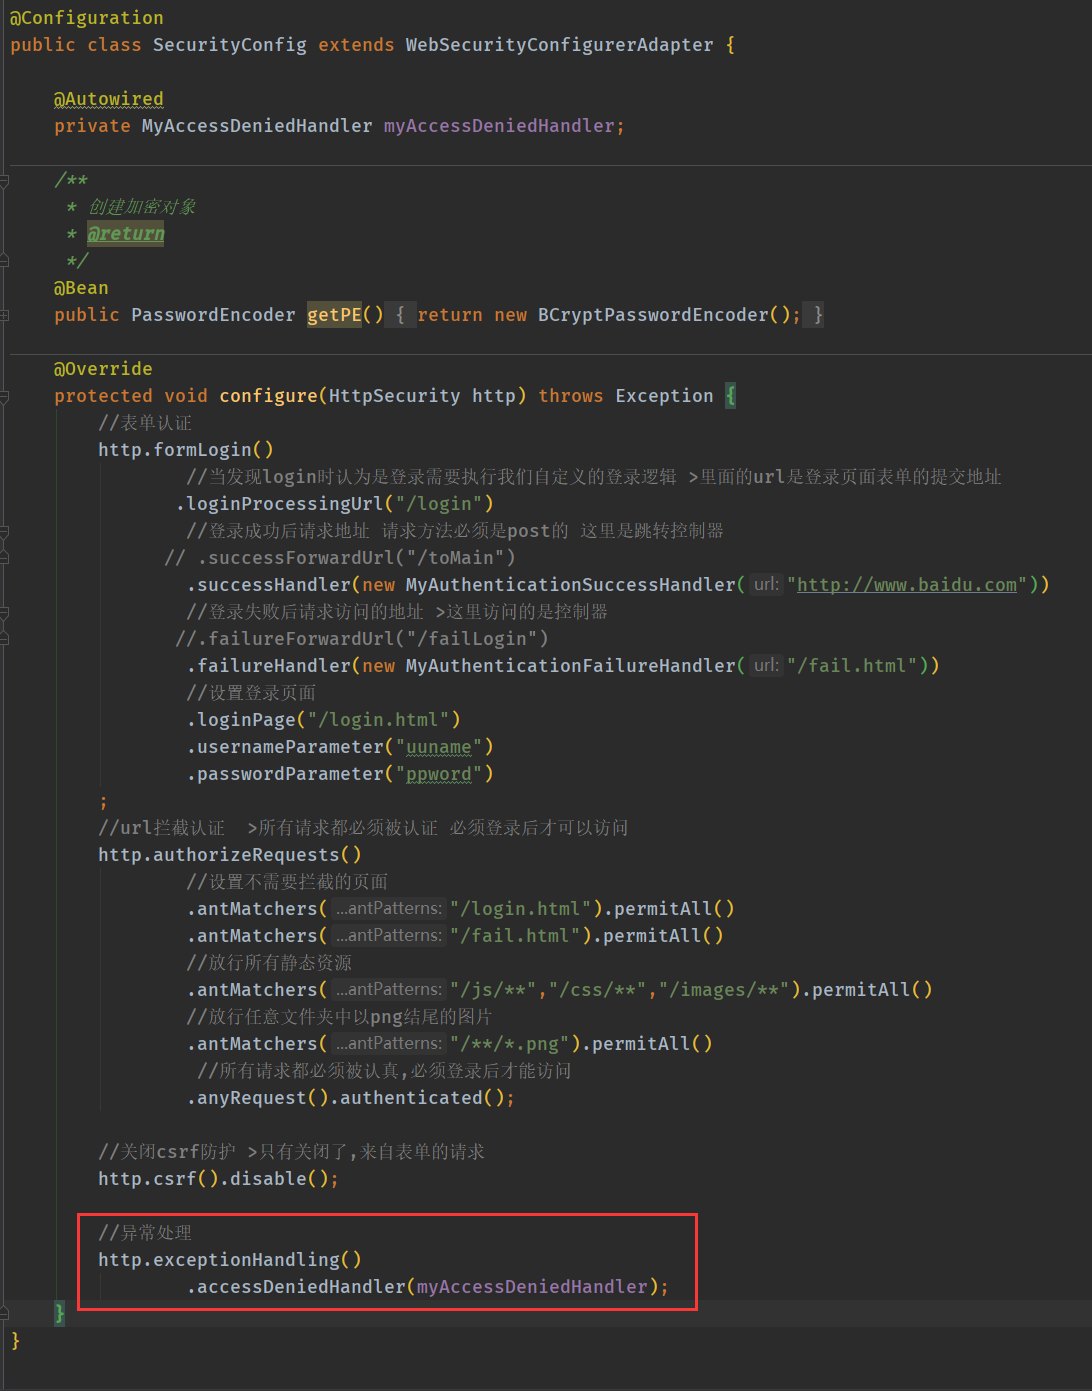
Task: Click the url: hint before "/fail.html"
Action: point(766,665)
